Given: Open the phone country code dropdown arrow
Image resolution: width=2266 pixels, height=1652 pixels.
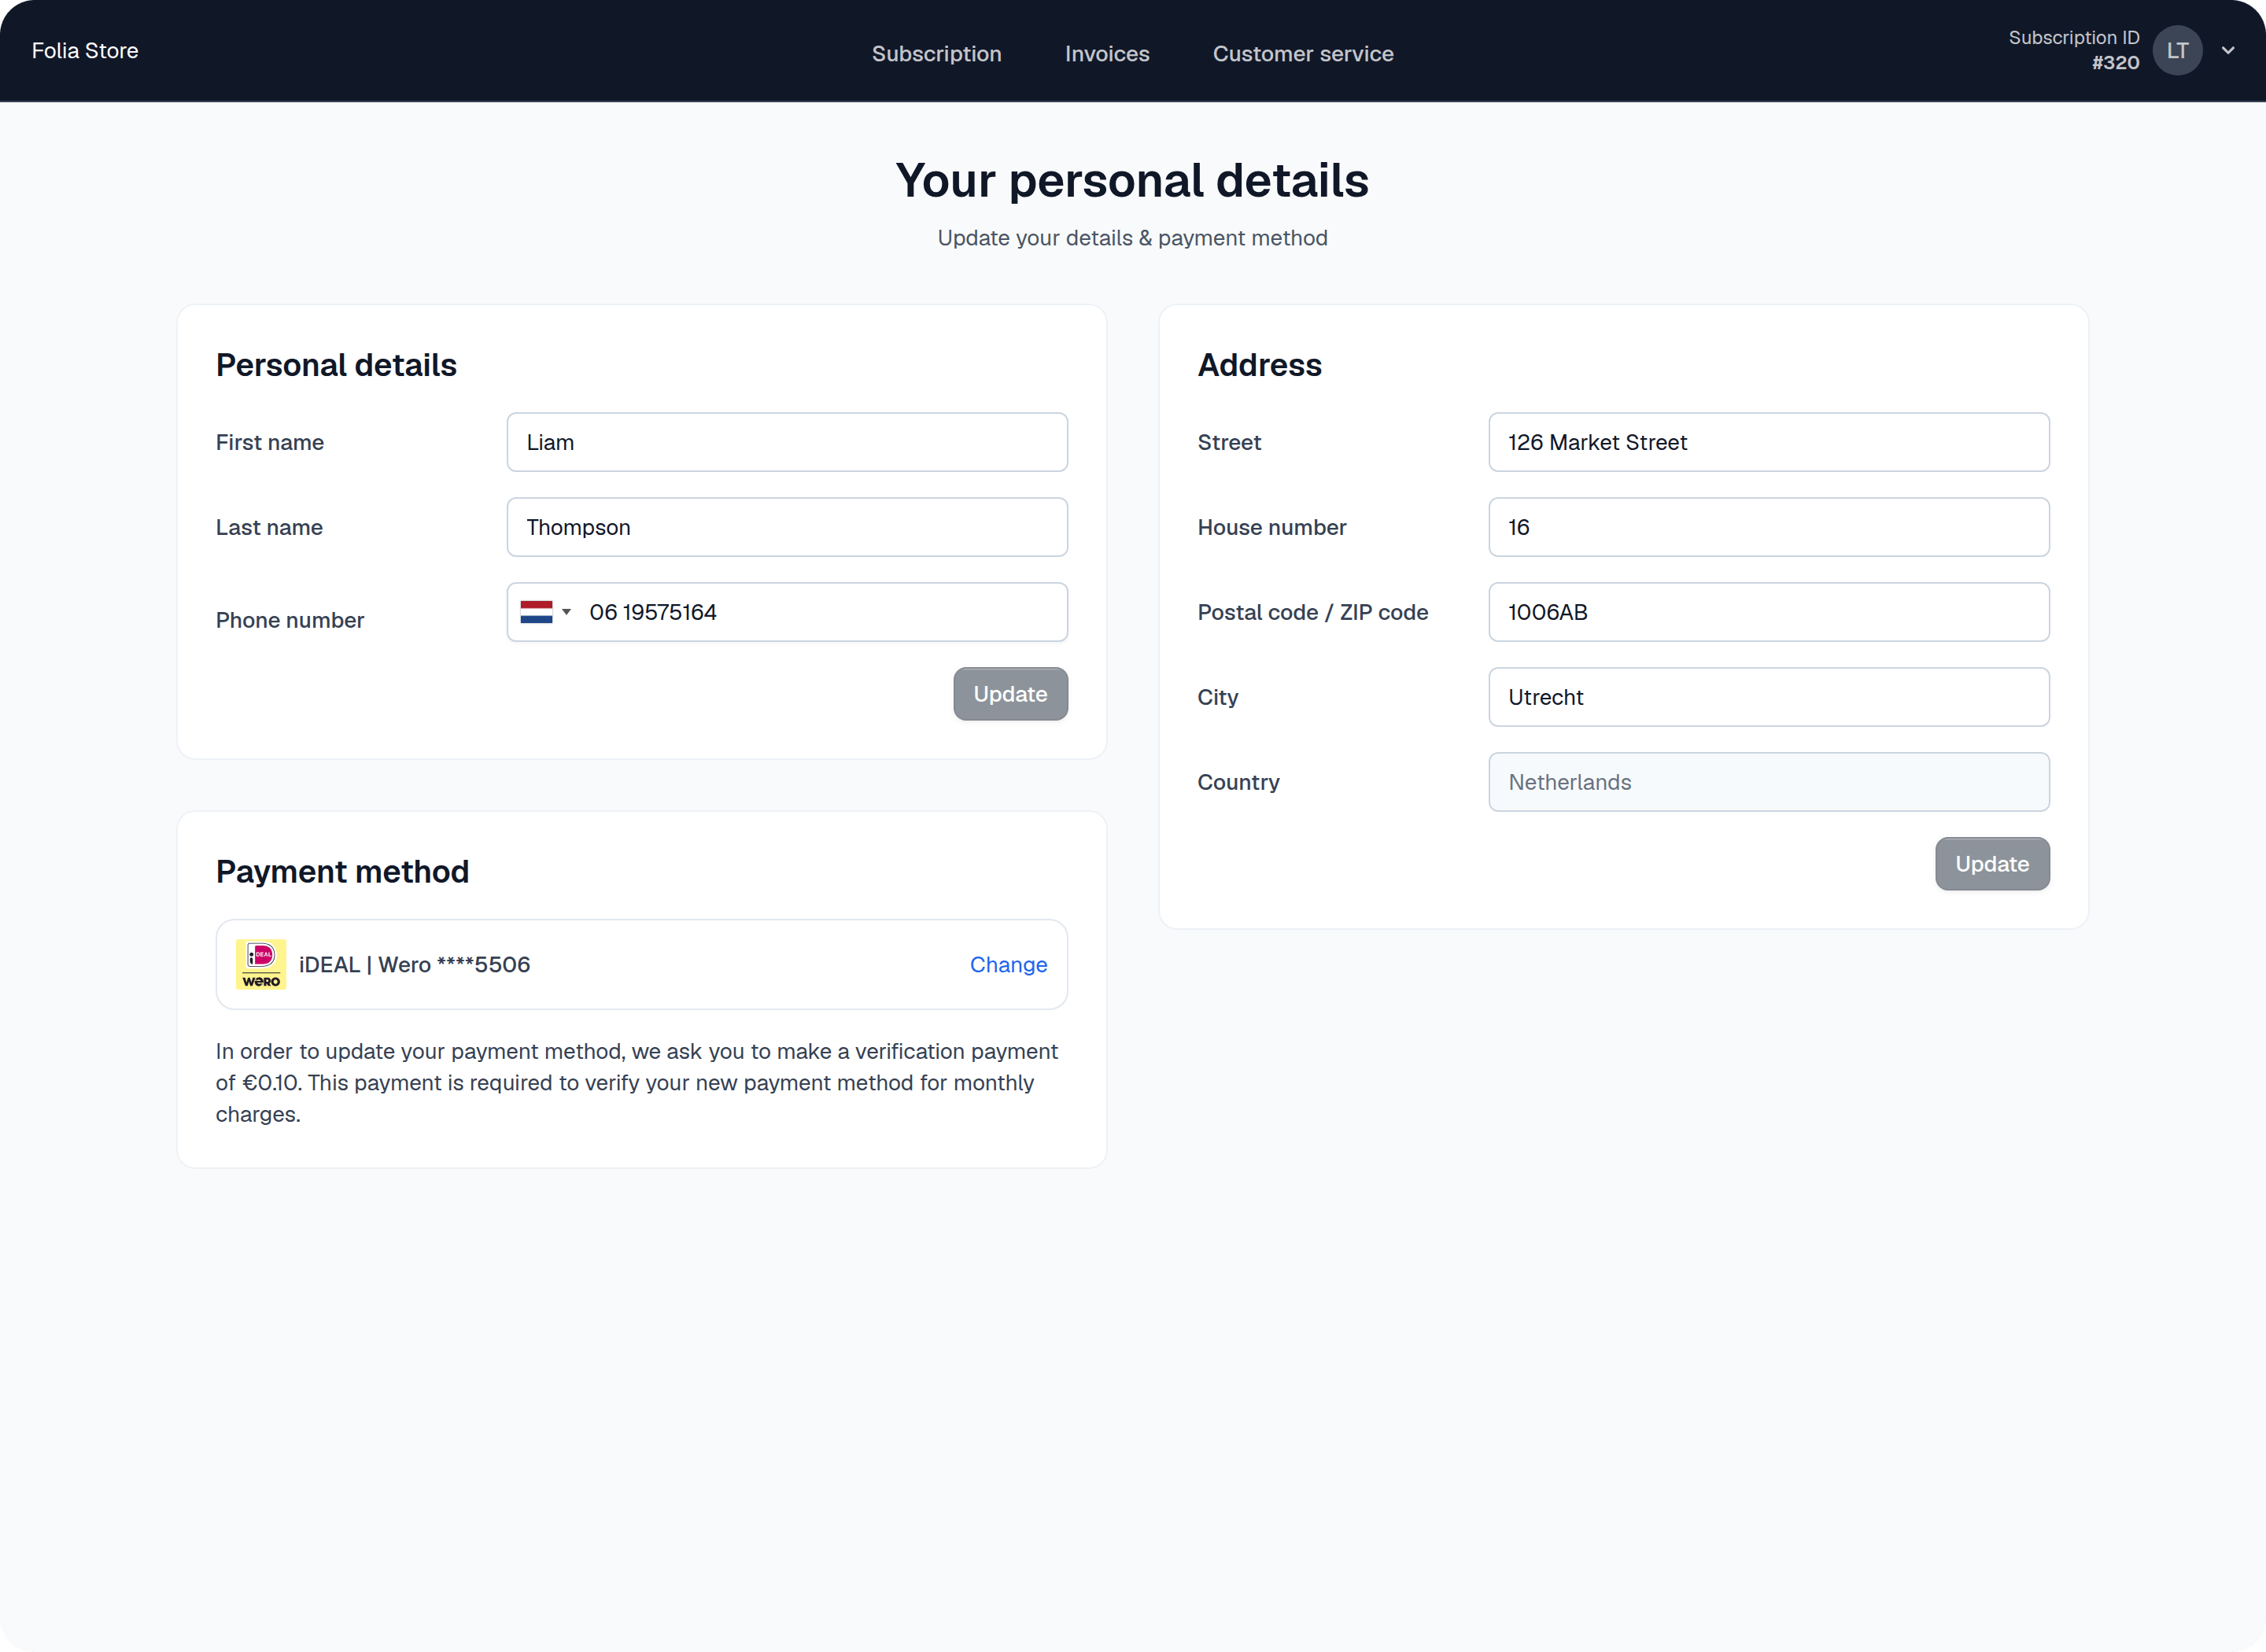Looking at the screenshot, I should click(x=566, y=612).
